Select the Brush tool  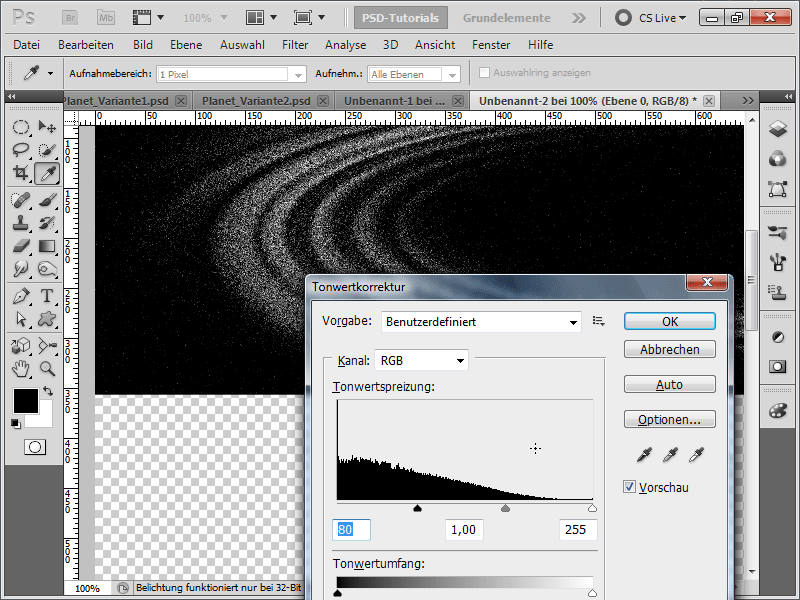(47, 199)
